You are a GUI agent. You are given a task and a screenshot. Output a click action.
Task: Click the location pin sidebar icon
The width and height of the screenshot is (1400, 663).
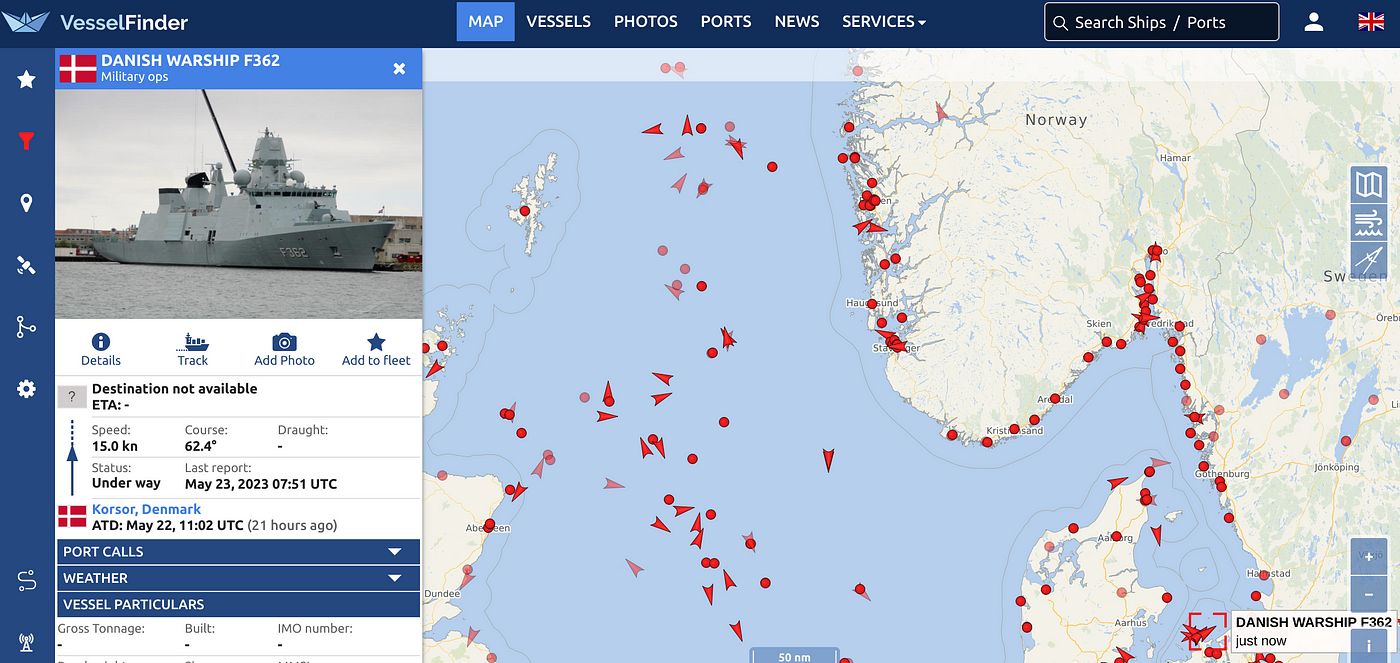27,203
